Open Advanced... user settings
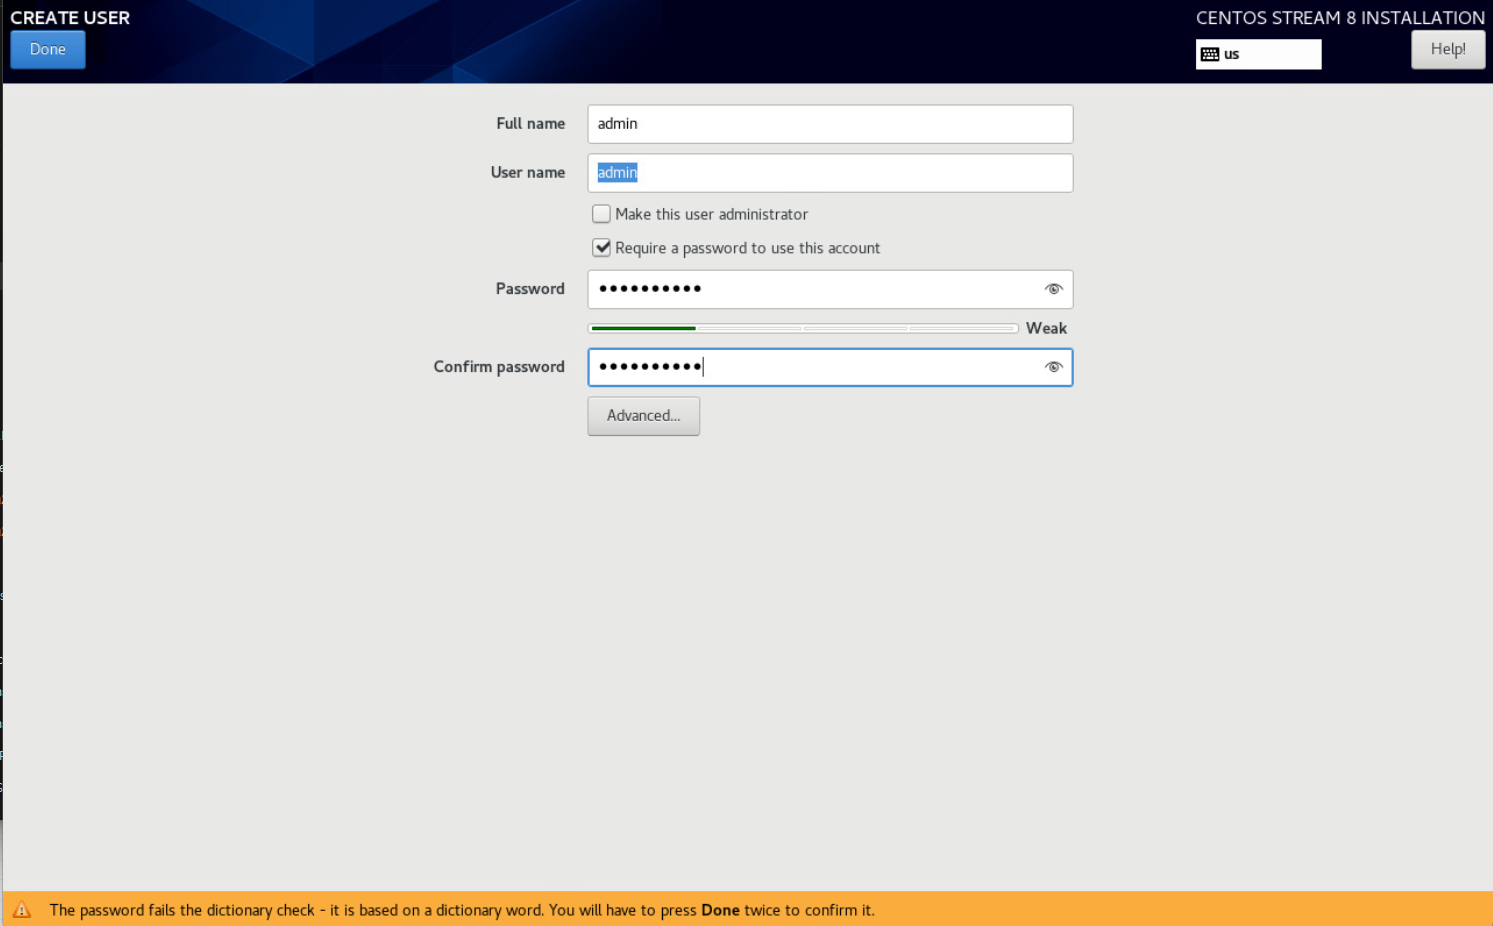Viewport: 1493px width, 926px height. pos(643,416)
